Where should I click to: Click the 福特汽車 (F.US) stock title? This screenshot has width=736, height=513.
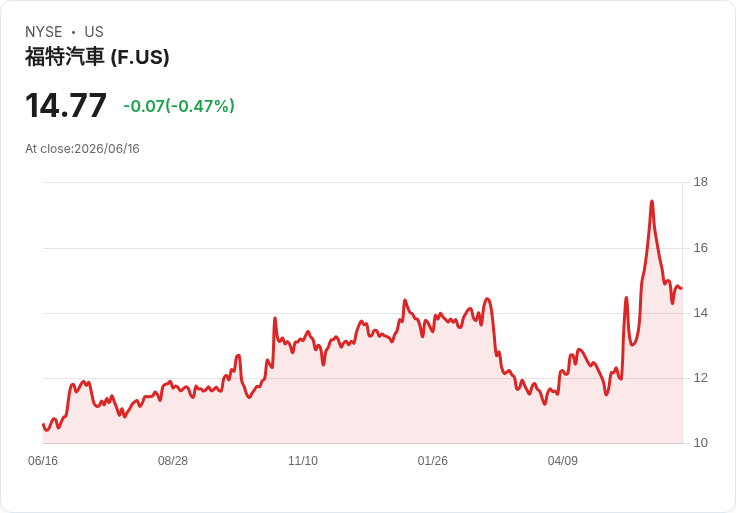click(97, 57)
